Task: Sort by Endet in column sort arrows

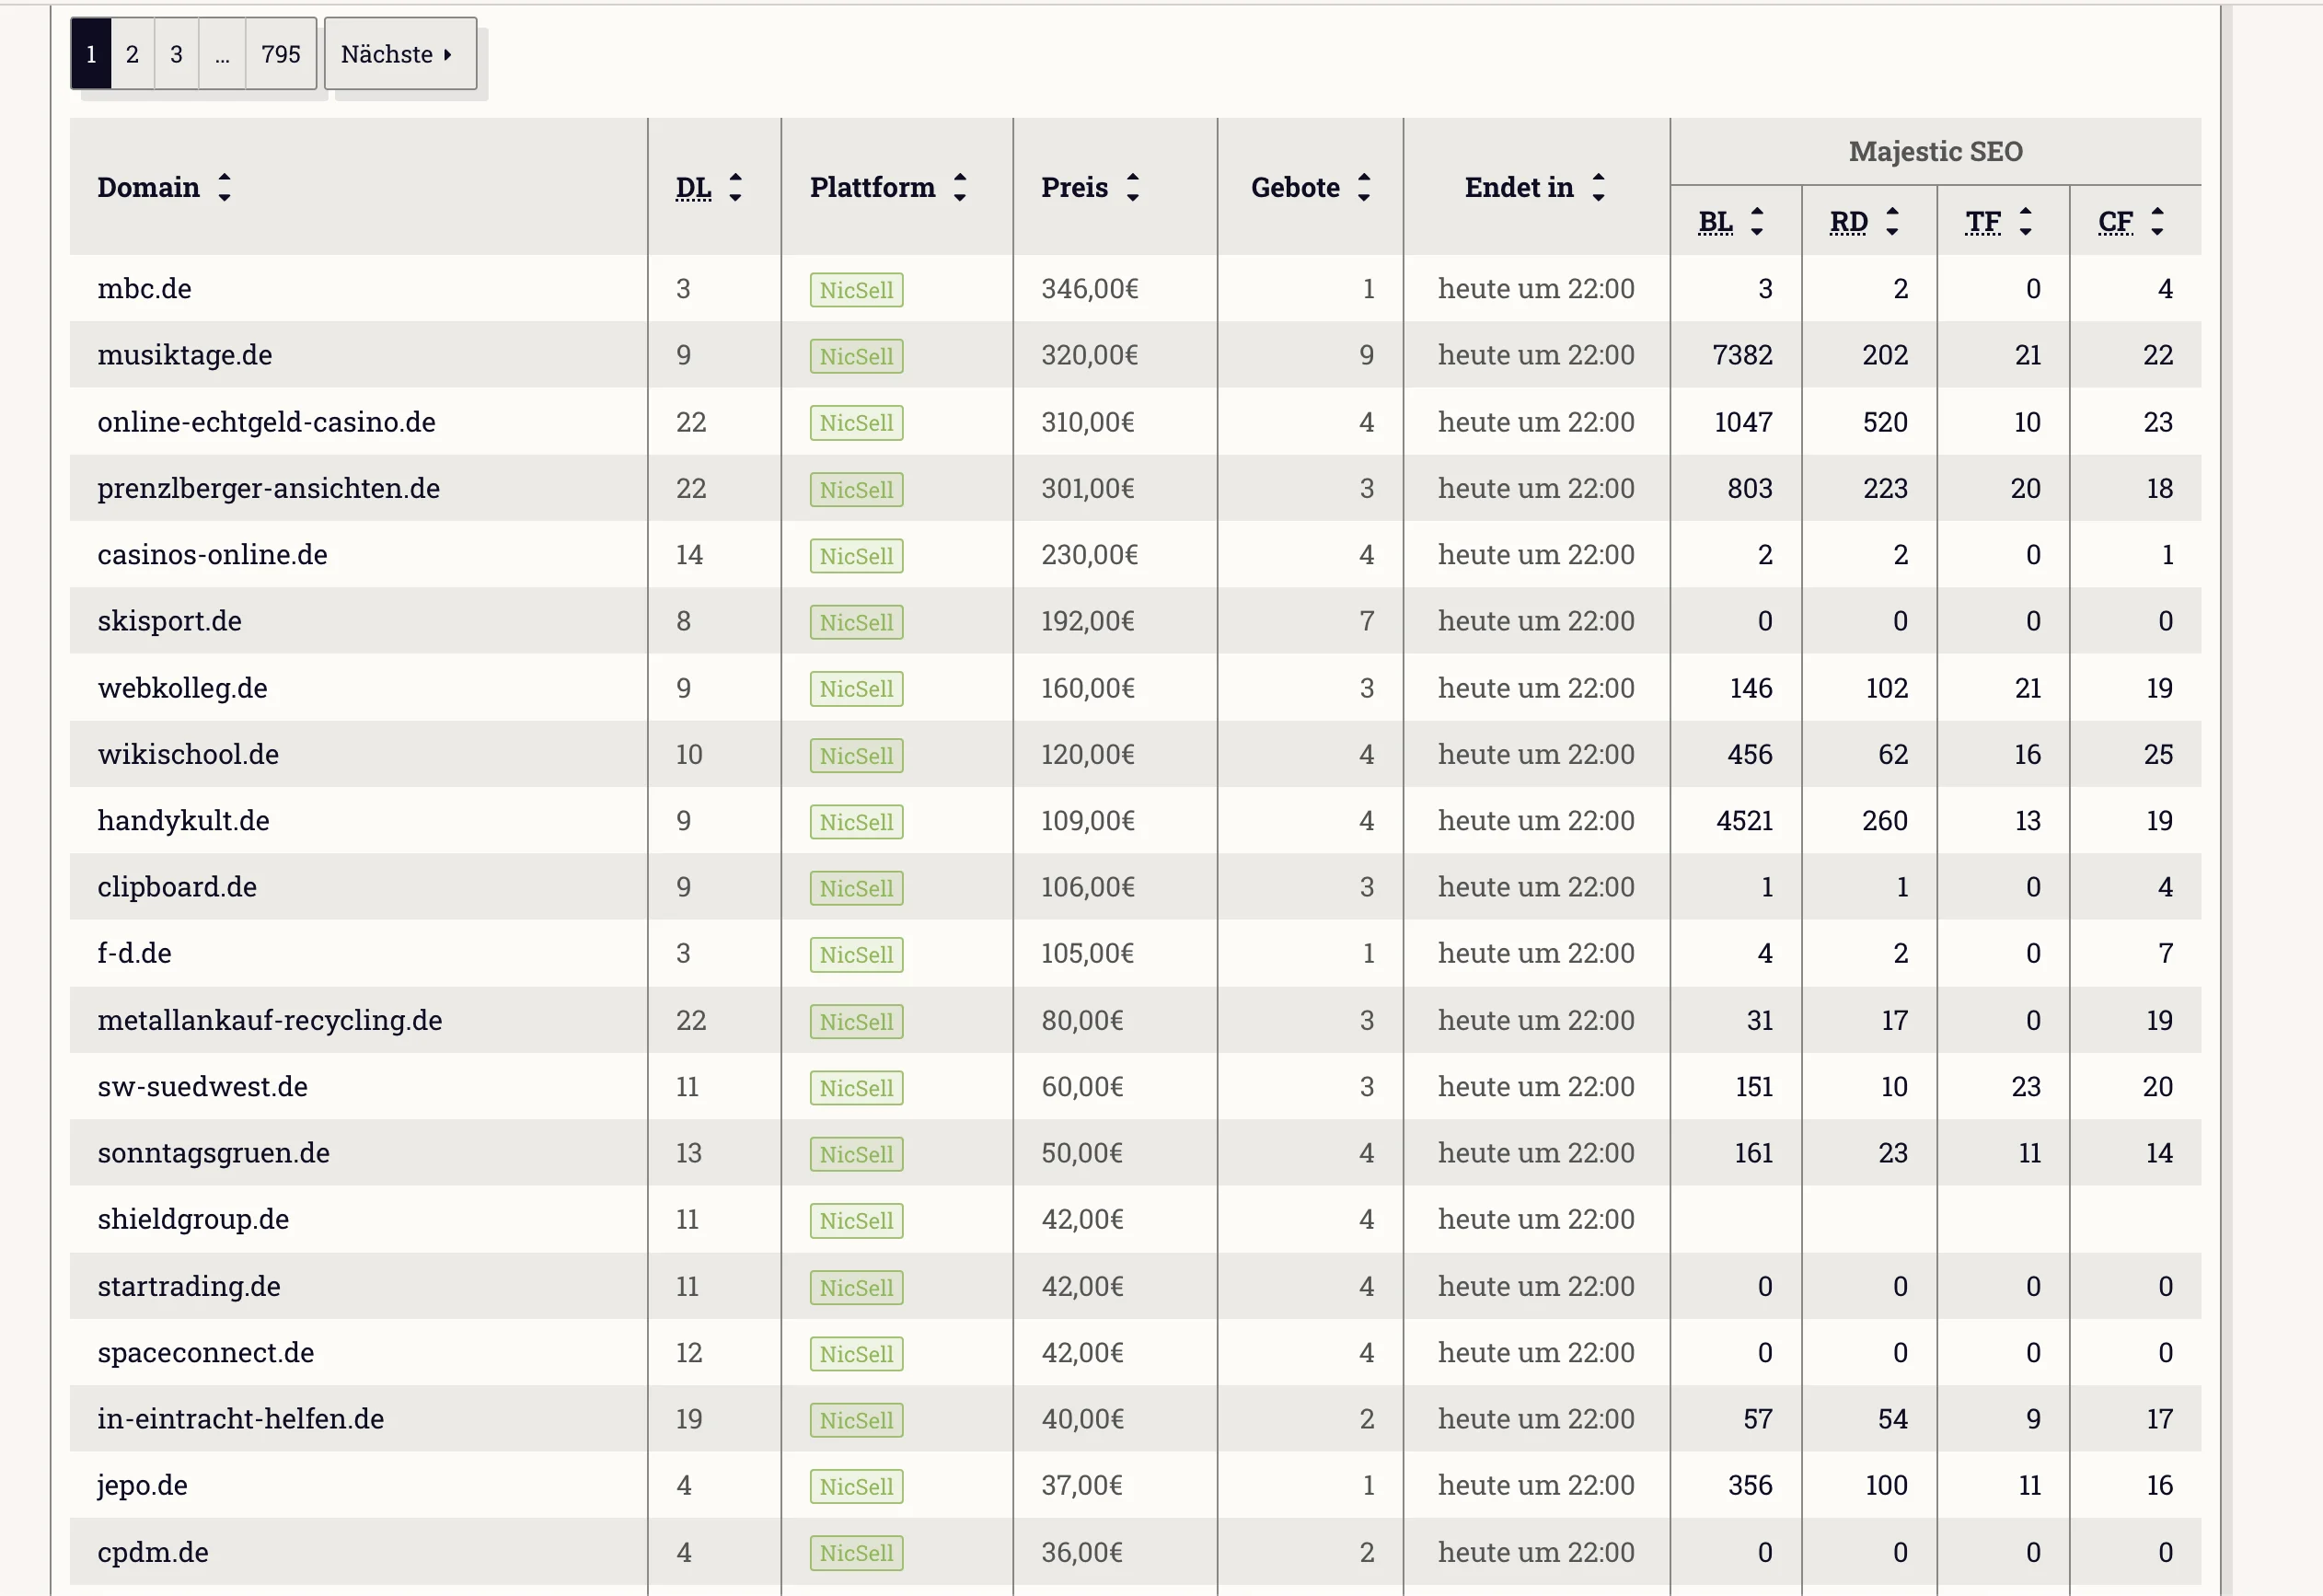Action: [x=1598, y=187]
